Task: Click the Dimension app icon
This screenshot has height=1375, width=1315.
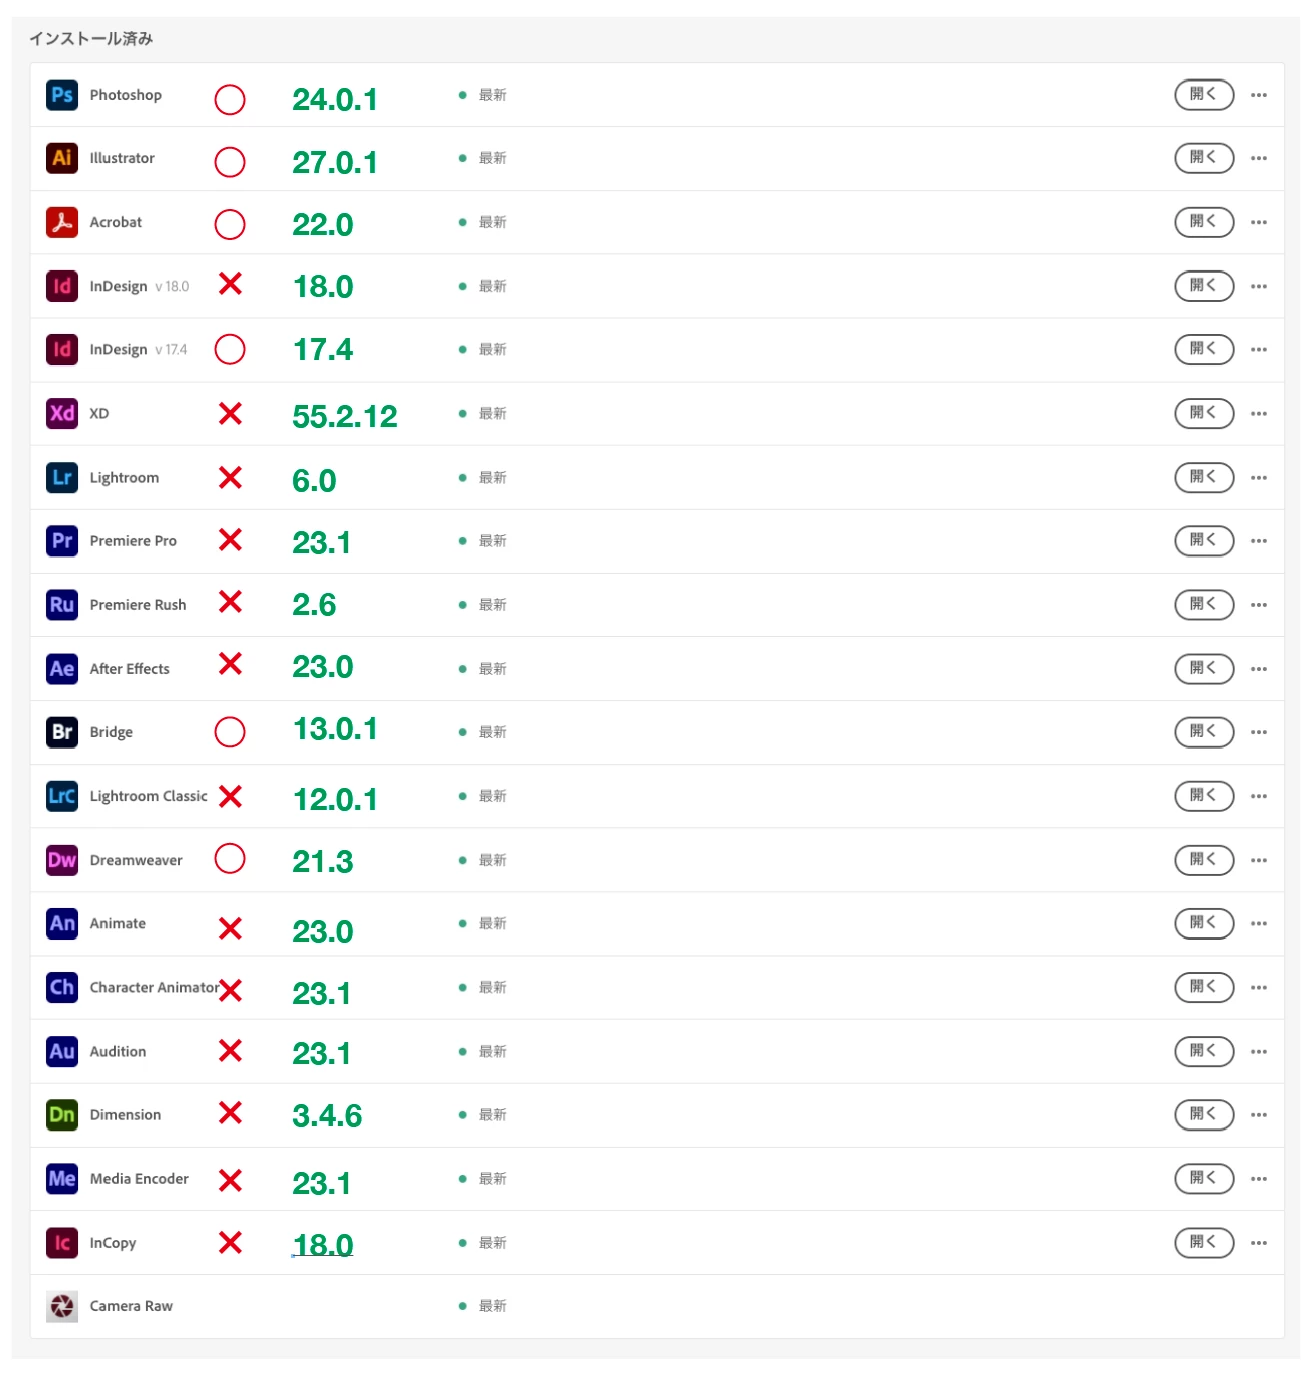Action: click(62, 1114)
